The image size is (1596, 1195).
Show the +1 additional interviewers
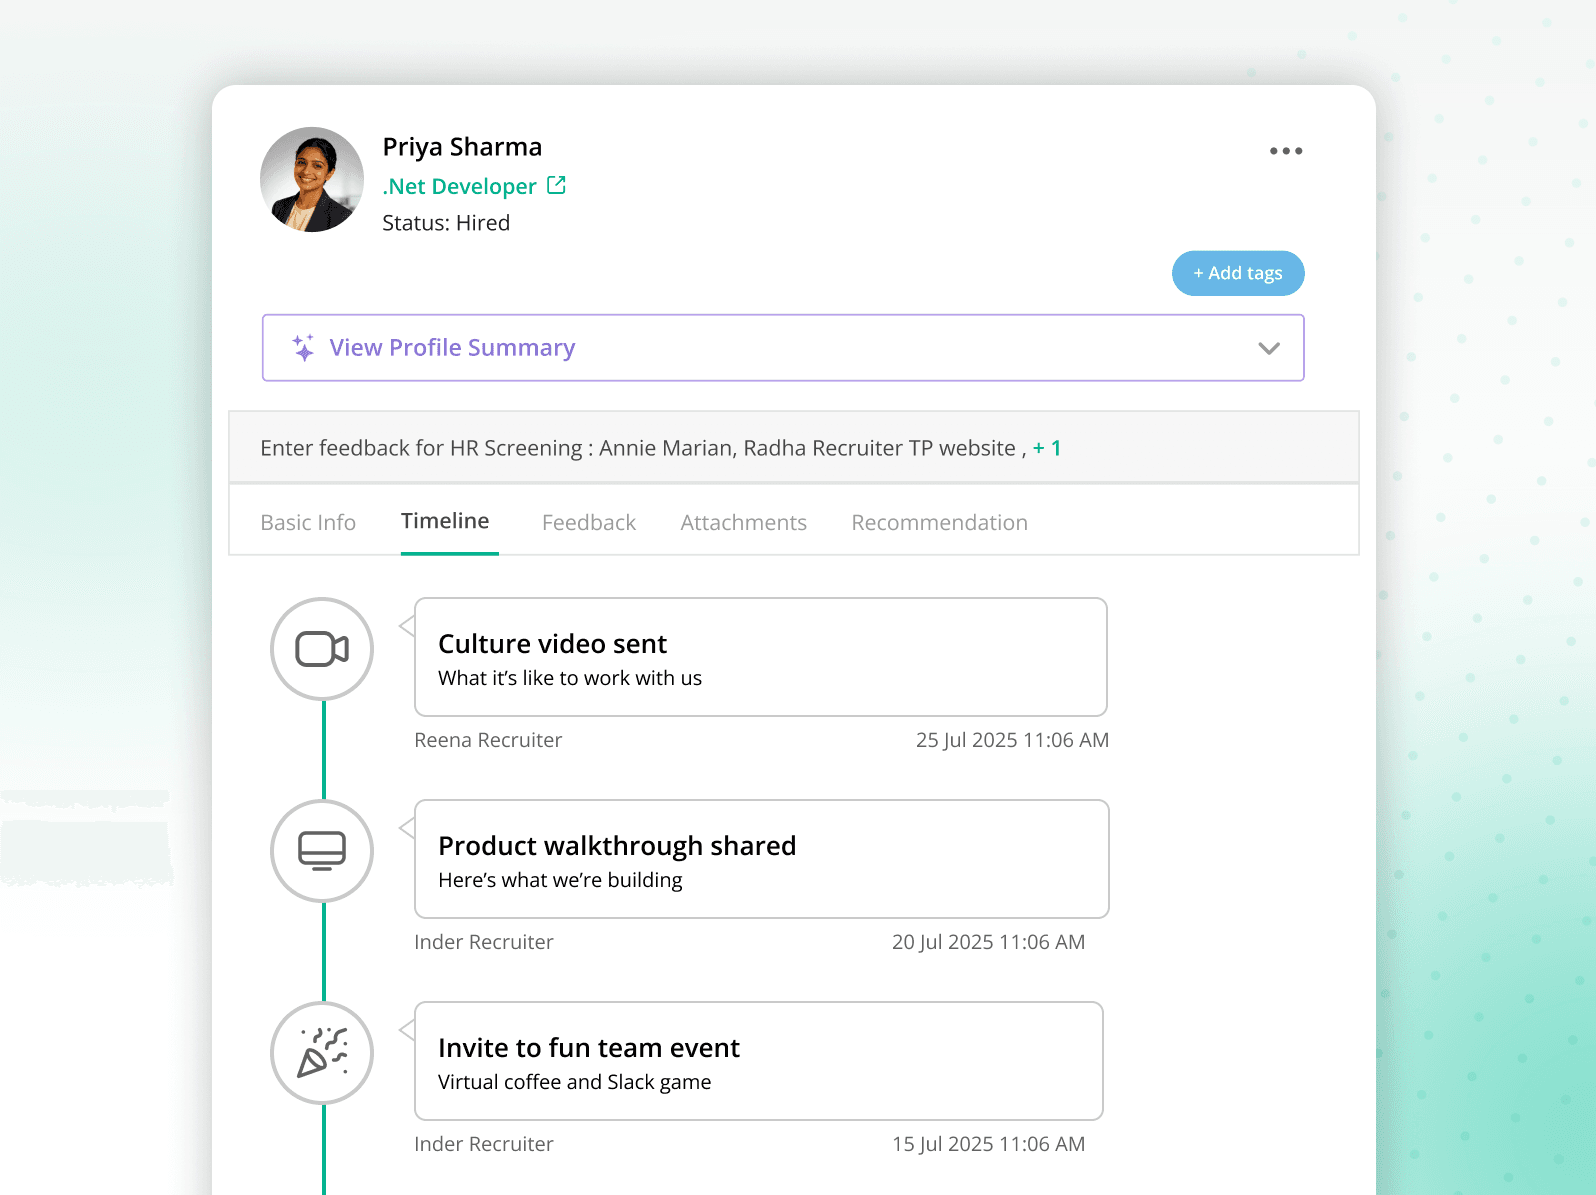tap(1047, 448)
